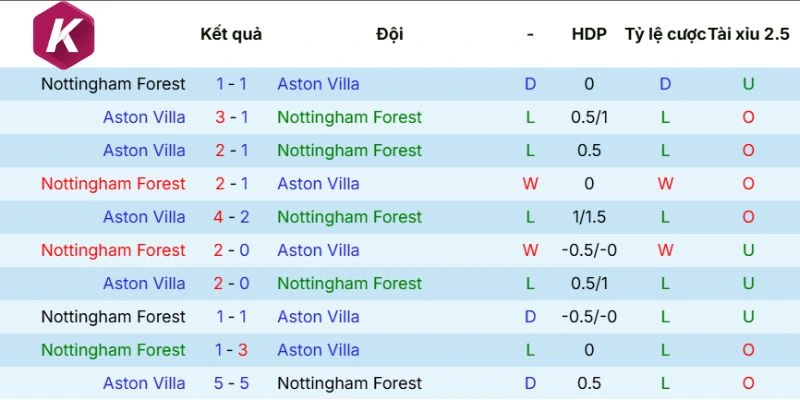Open the 1 - 3 match score

232,350
